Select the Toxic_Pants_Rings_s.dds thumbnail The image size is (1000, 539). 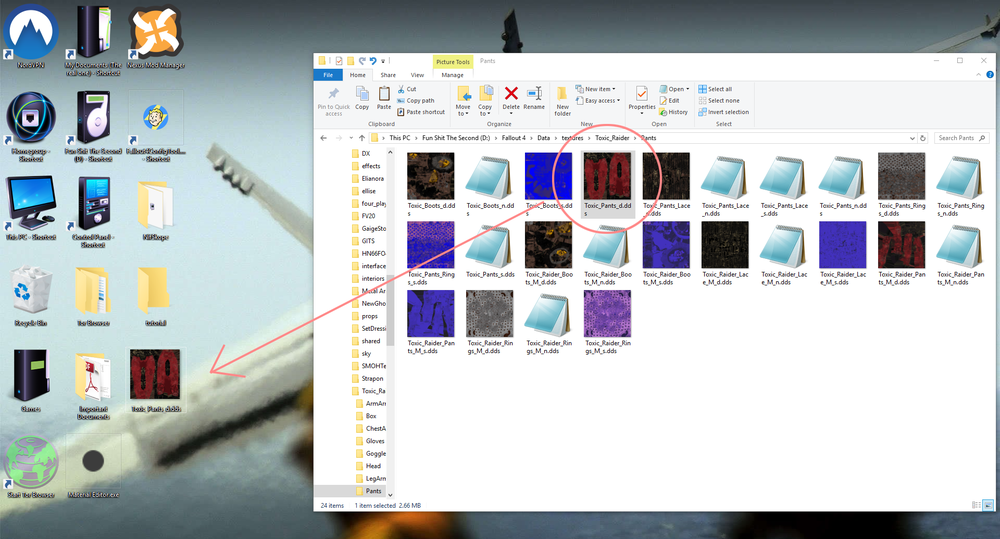click(x=431, y=245)
